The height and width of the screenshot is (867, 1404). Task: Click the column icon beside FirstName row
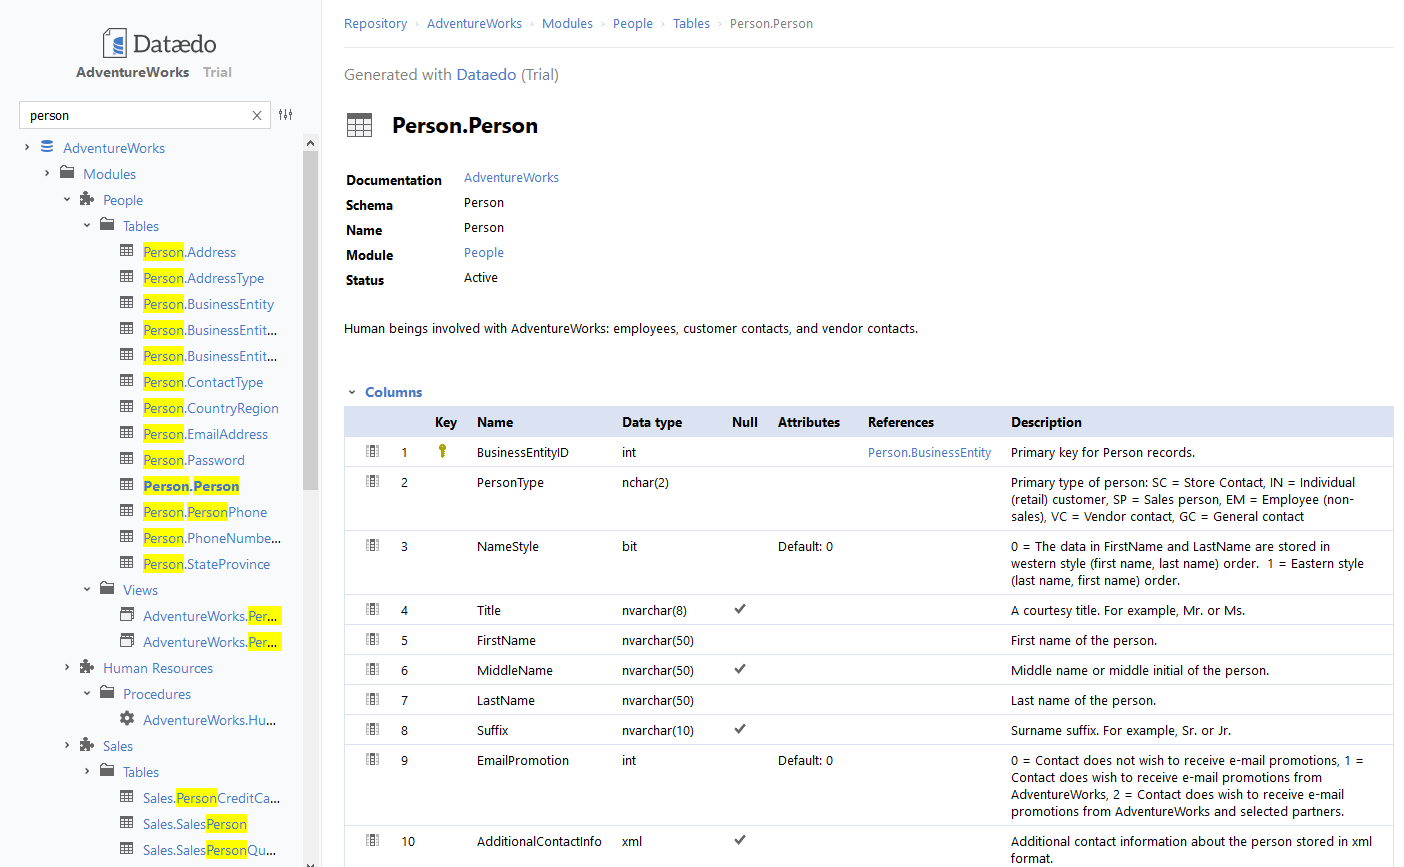[372, 638]
